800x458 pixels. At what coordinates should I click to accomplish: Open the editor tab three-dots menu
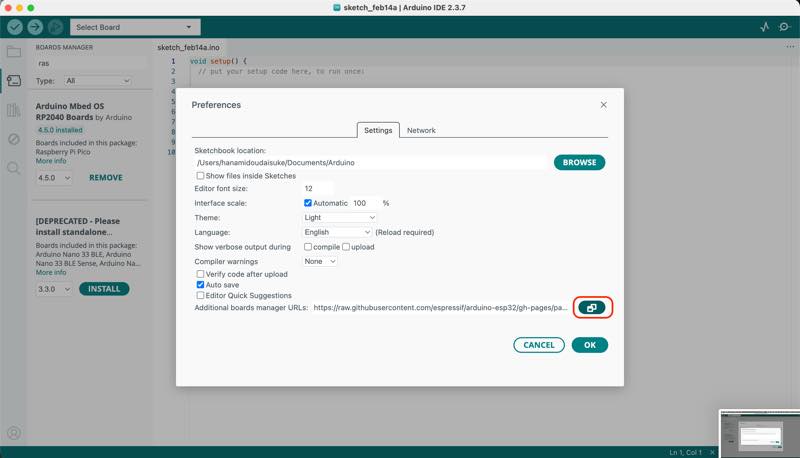790,47
